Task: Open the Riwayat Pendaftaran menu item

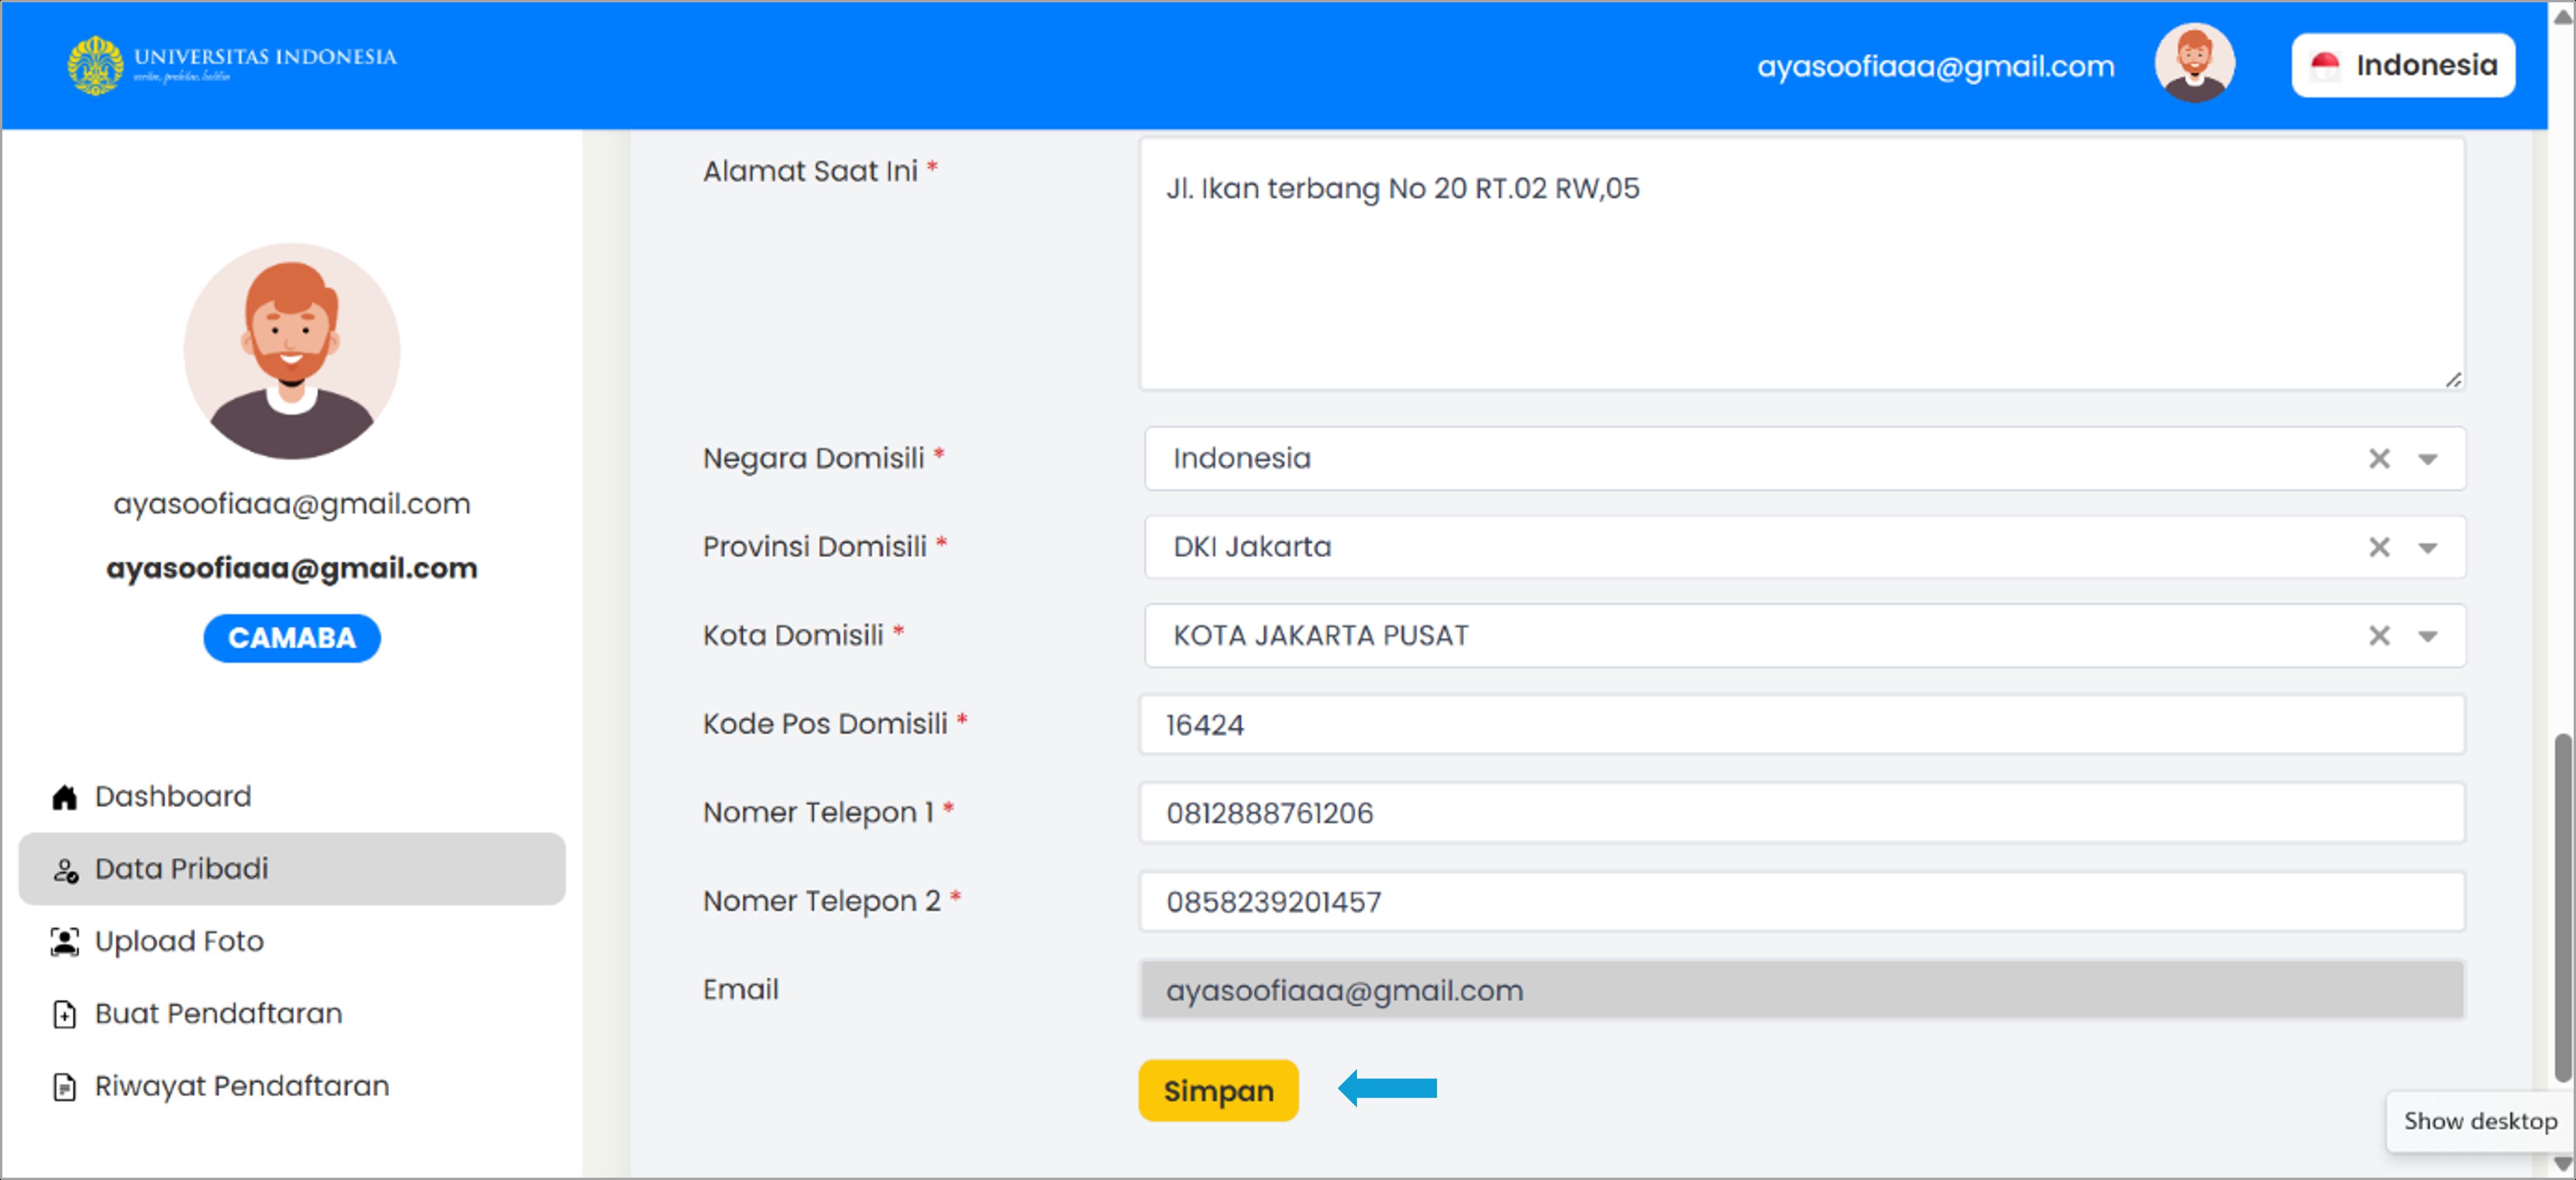Action: (241, 1086)
